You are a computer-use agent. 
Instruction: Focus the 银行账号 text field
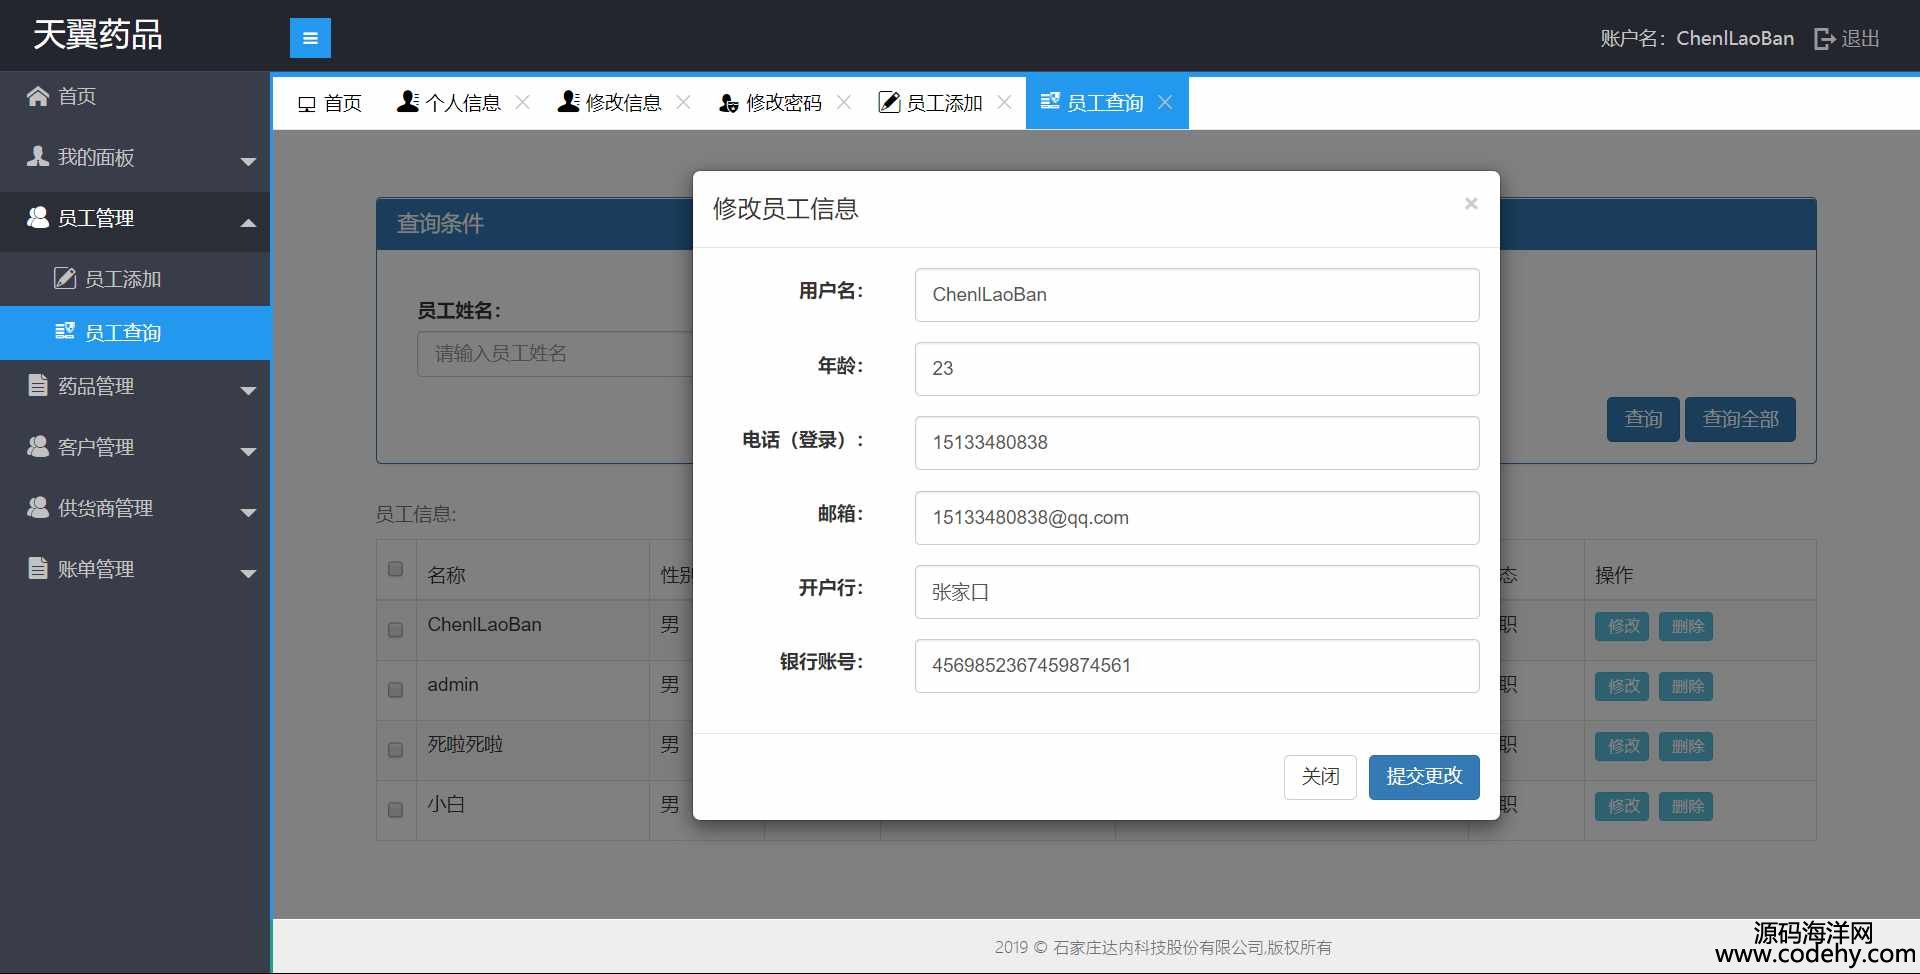(x=1196, y=666)
